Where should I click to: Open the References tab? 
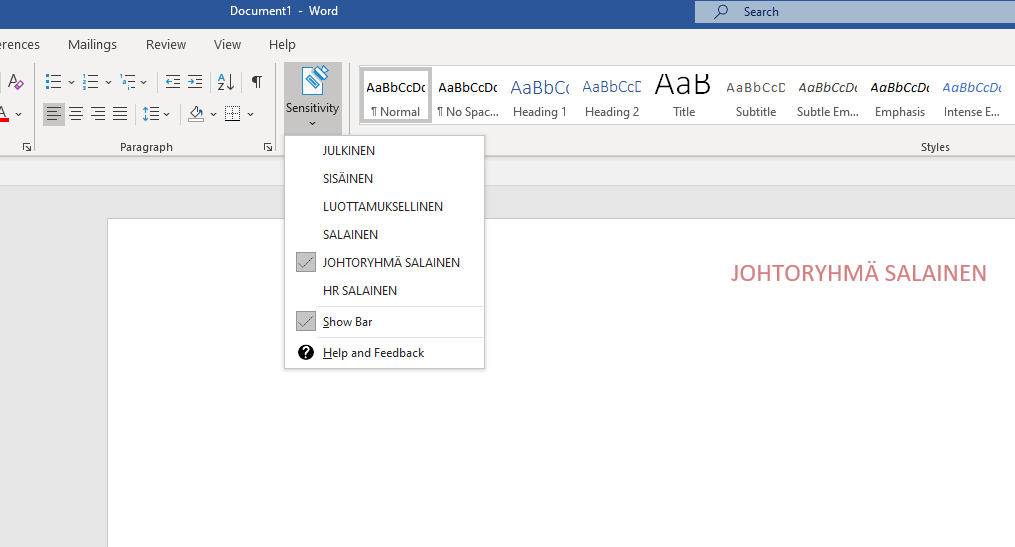[19, 45]
